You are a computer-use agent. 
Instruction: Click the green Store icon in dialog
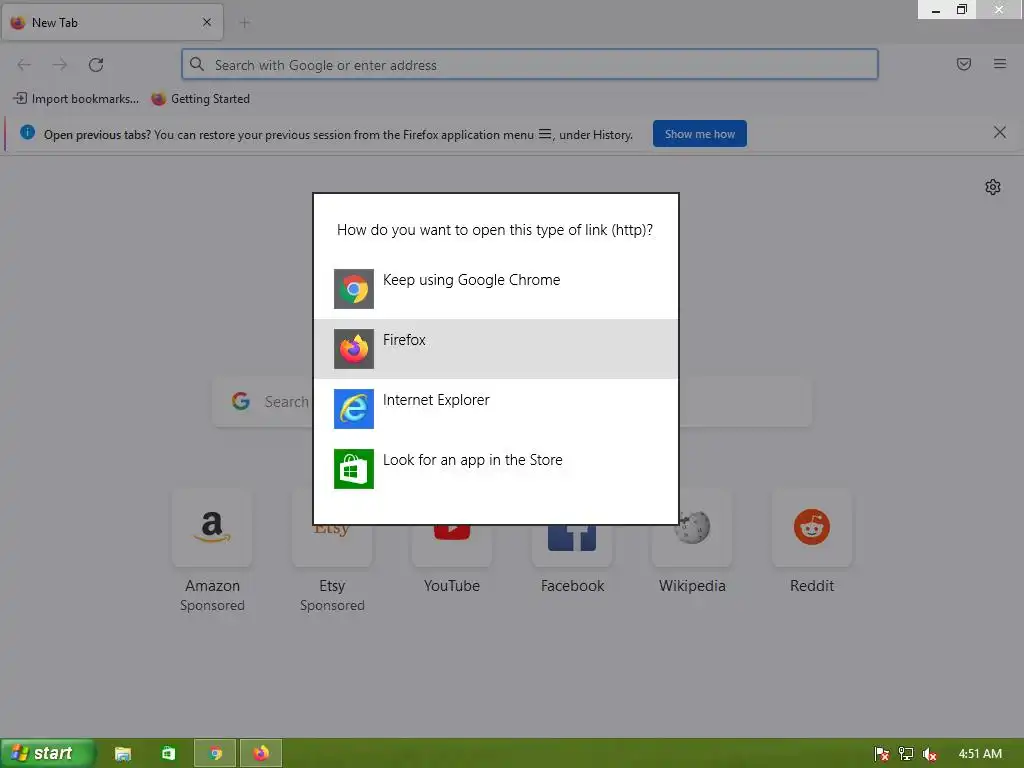(x=354, y=469)
